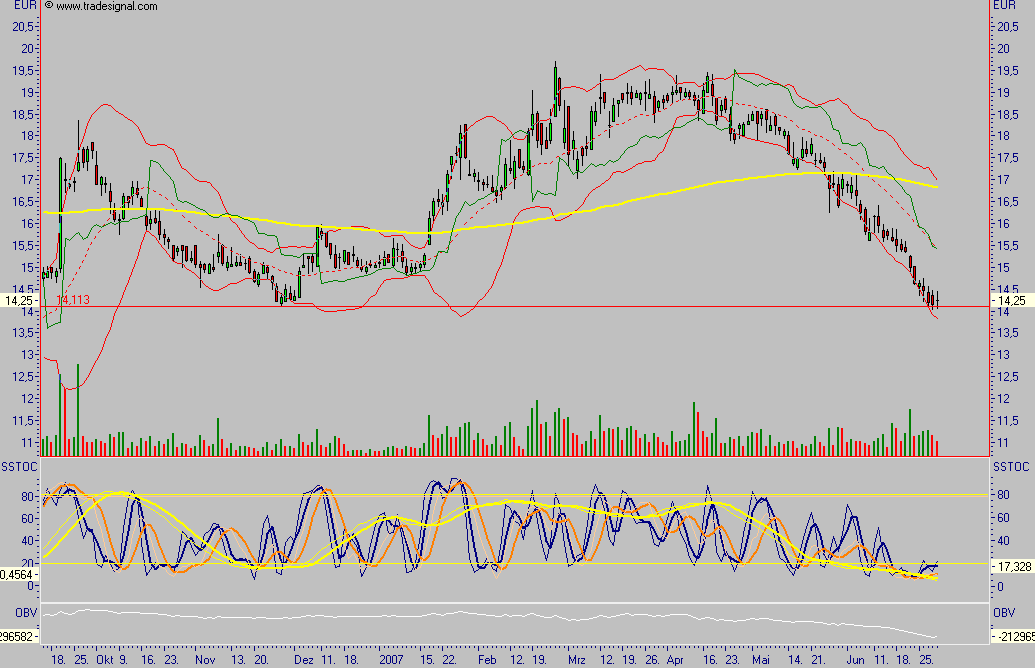Viewport: 1035px width, 668px height.
Task: Click the SSTOC indicator panel label
Action: 17,464
